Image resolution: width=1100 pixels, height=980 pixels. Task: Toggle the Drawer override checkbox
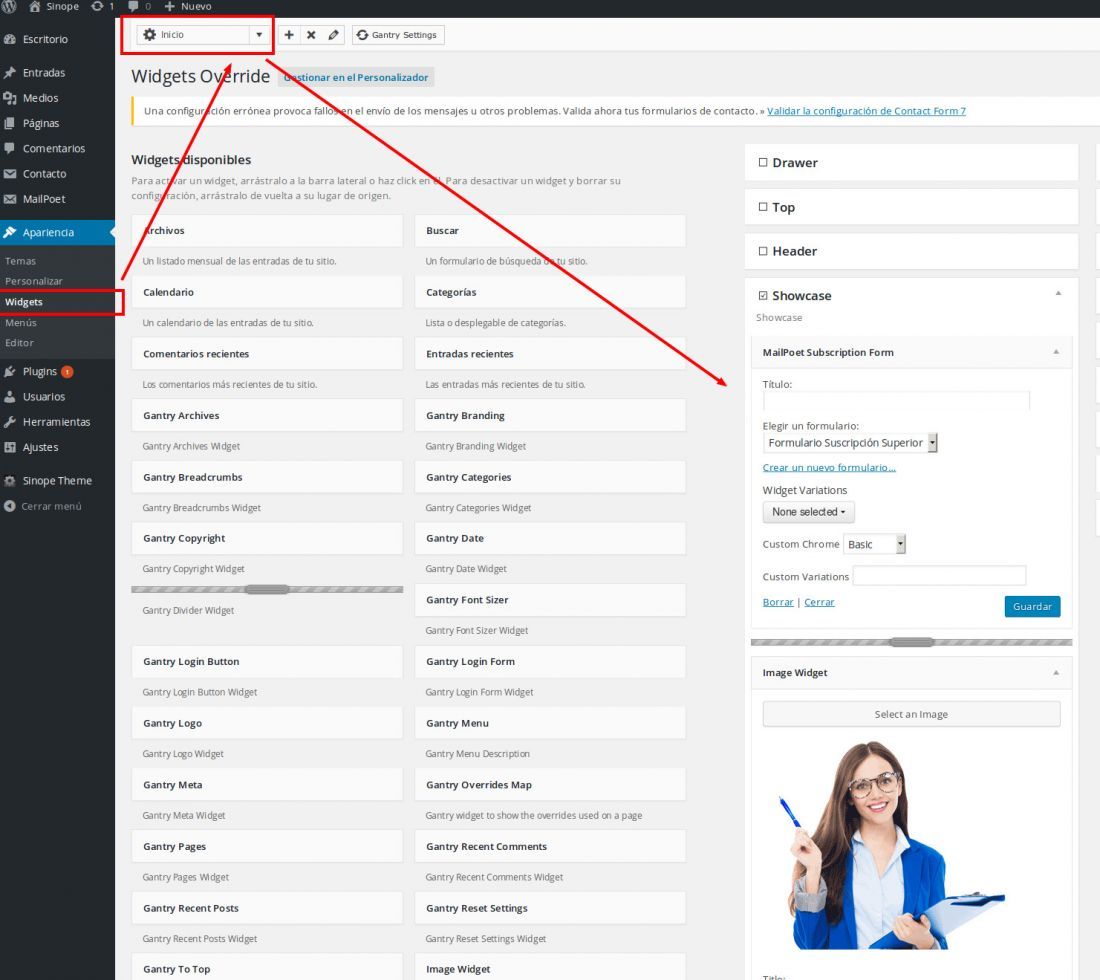point(763,163)
